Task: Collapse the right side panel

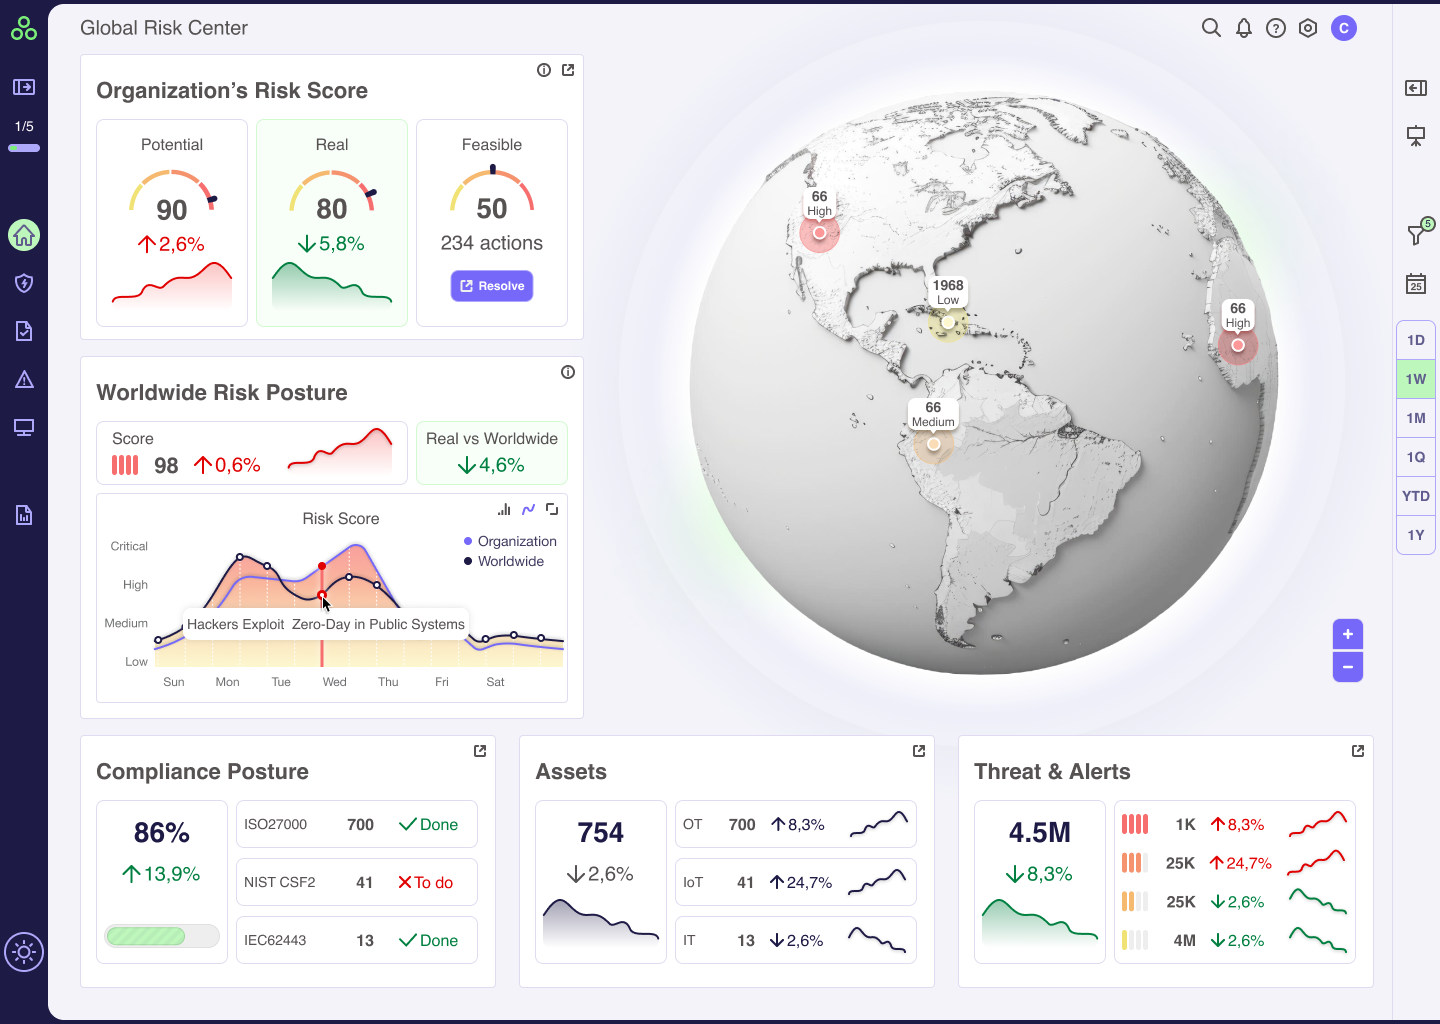Action: [1416, 88]
